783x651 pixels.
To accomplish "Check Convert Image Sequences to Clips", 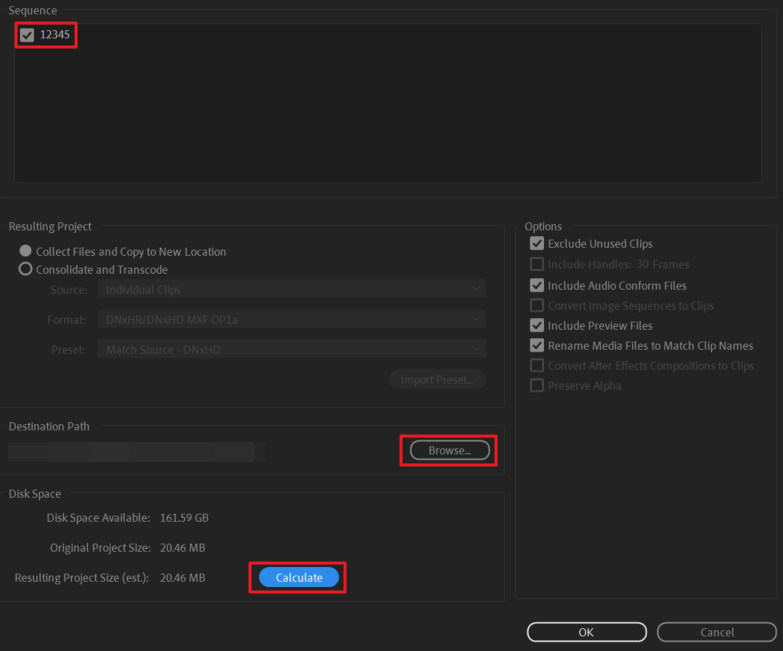I will [x=537, y=306].
